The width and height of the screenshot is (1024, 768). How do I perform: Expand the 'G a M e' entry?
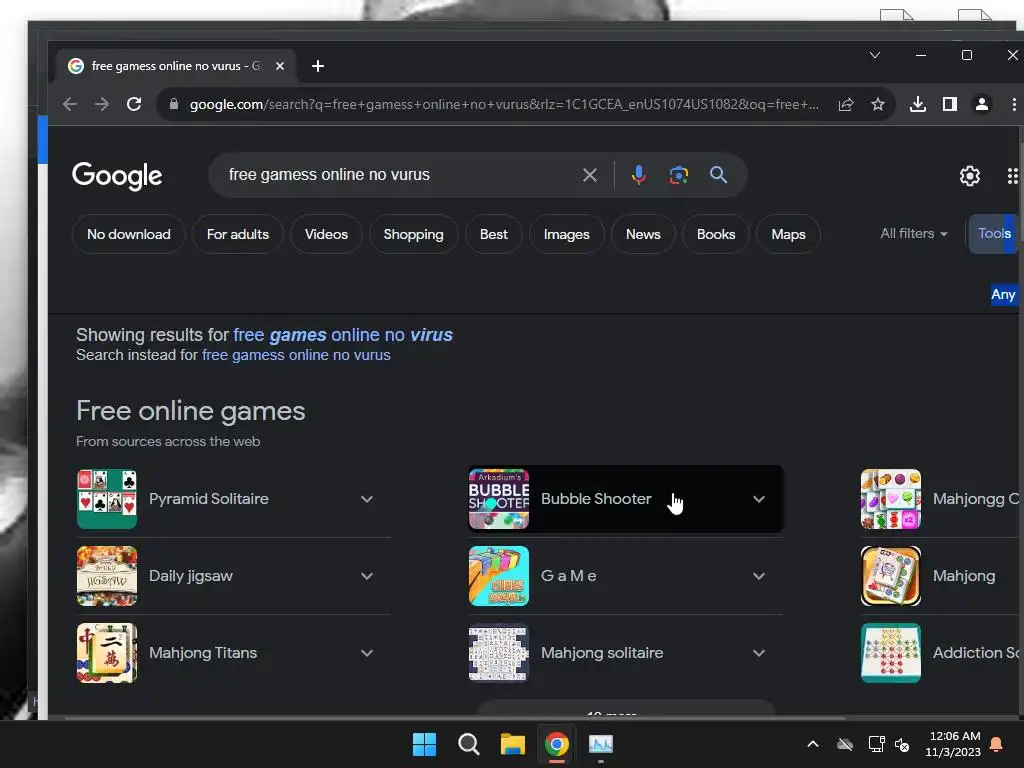tap(759, 577)
